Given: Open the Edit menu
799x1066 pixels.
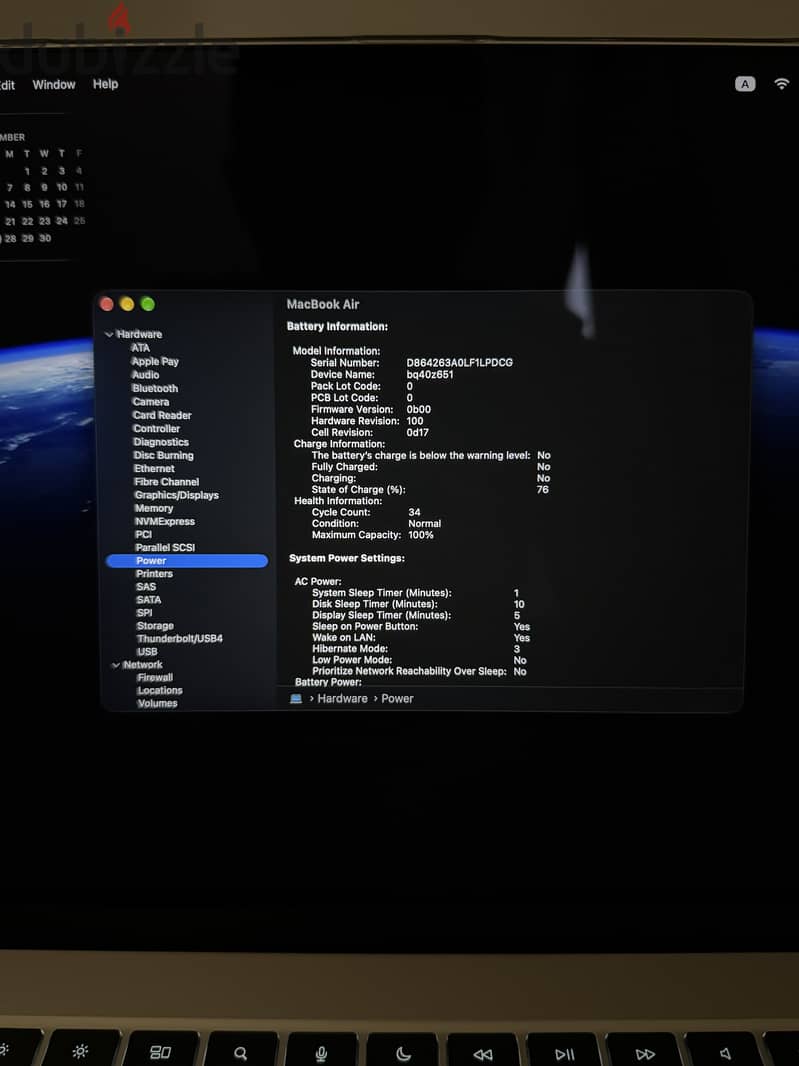Looking at the screenshot, I should point(7,85).
